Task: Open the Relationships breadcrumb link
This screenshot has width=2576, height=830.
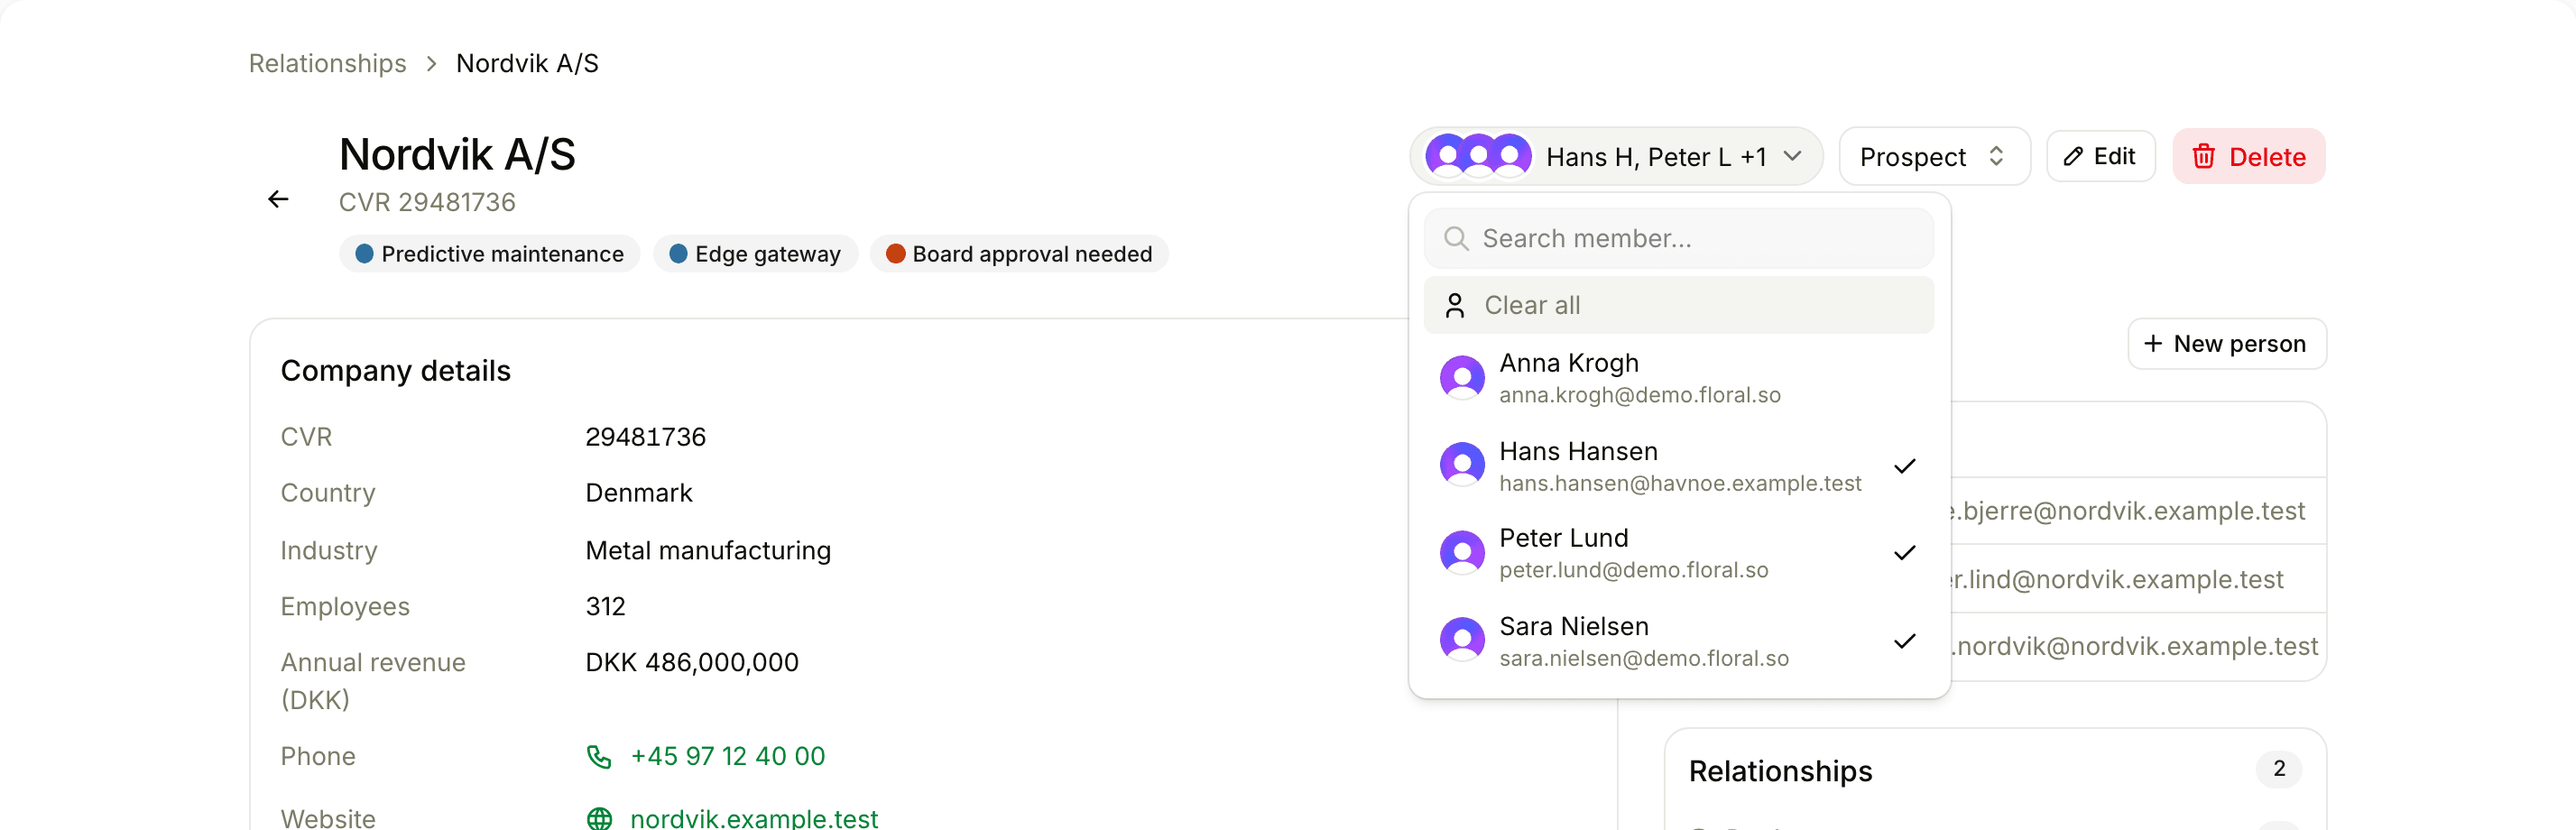Action: coord(327,64)
